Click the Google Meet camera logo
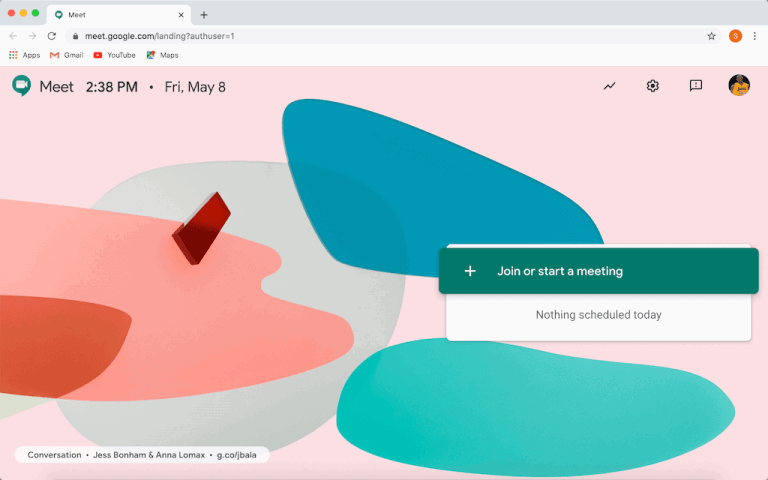 click(x=22, y=86)
